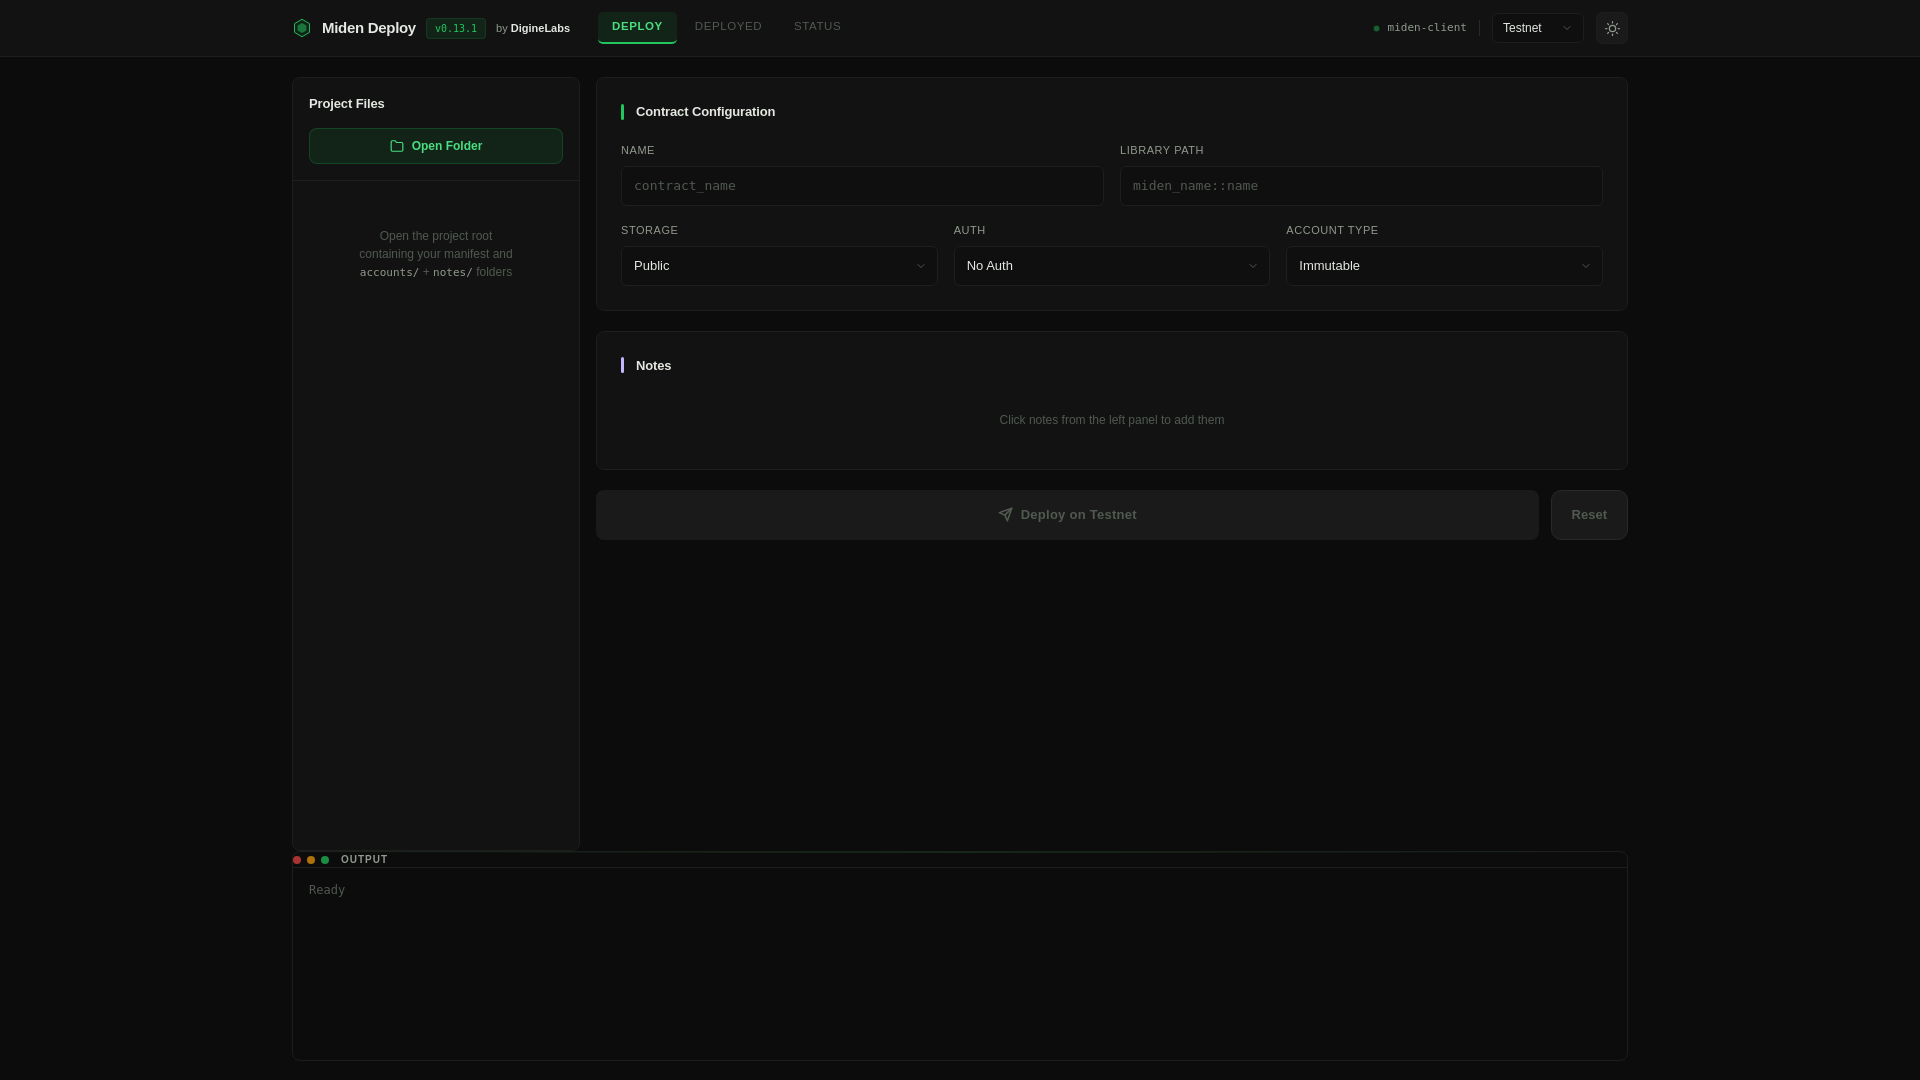This screenshot has height=1080, width=1920.
Task: Click the miden-client green status dot
Action: click(1376, 29)
